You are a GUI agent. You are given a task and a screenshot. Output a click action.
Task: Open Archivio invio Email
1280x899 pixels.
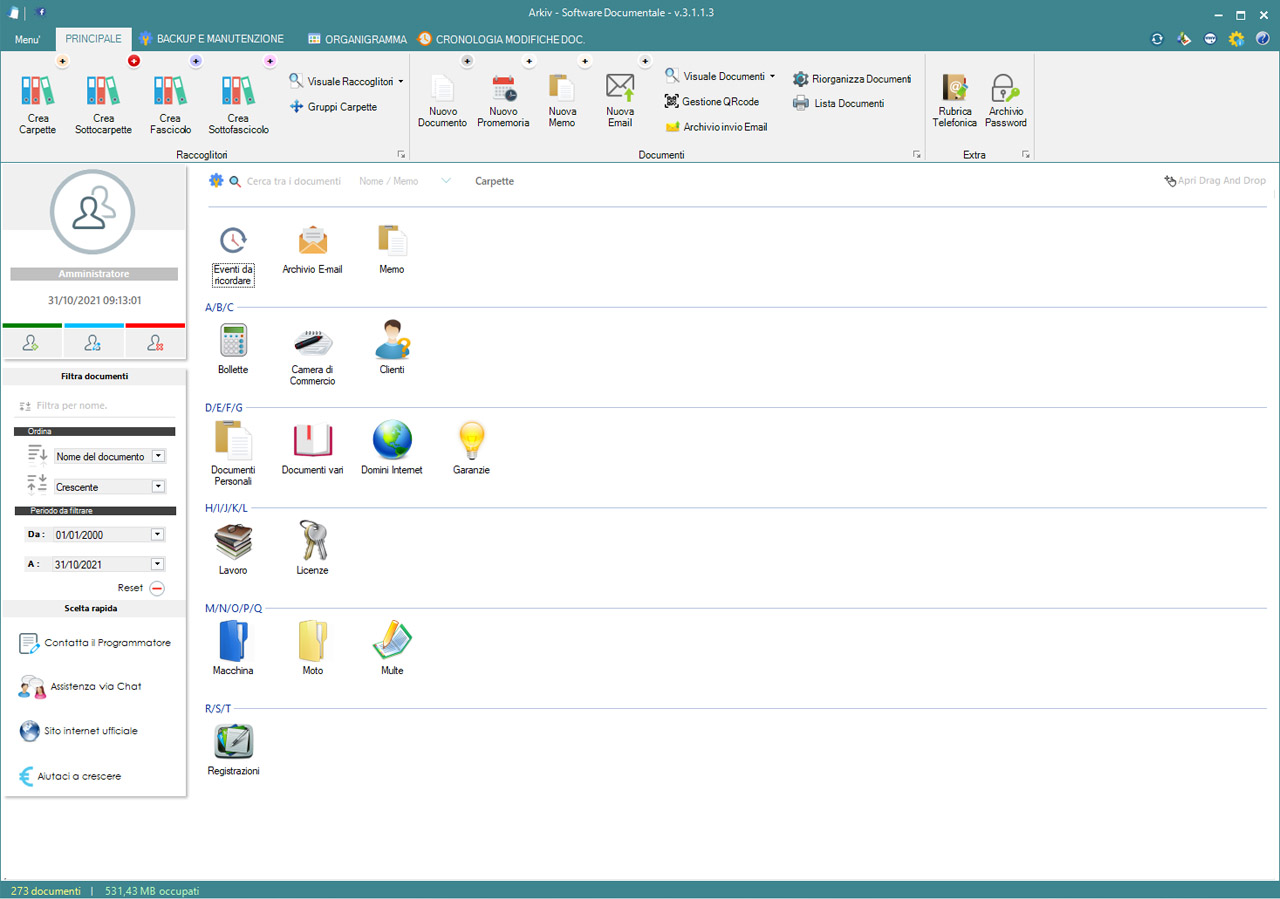point(717,127)
